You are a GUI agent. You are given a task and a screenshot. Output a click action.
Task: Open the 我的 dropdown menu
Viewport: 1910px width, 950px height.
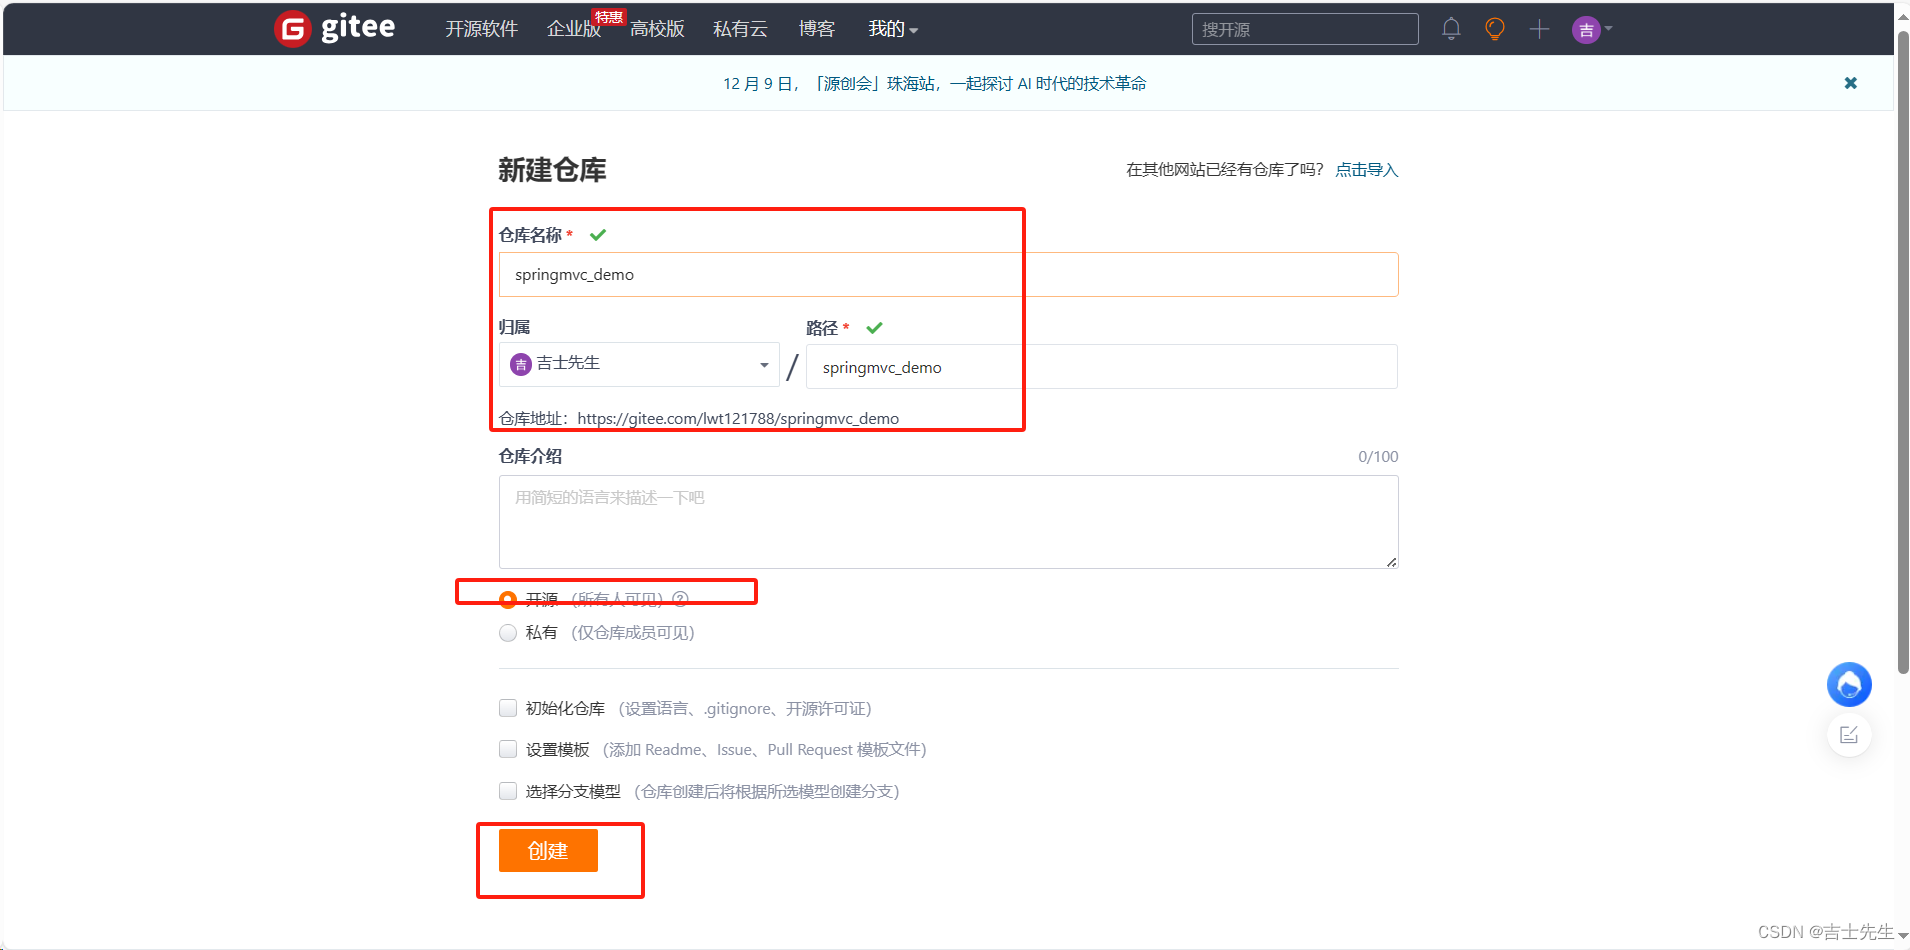click(x=893, y=29)
